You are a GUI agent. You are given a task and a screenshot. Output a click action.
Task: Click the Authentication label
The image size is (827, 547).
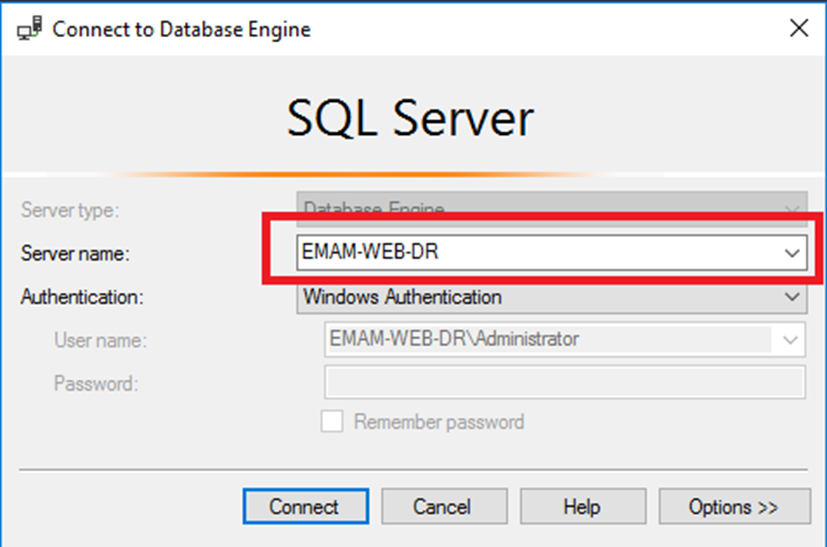[82, 297]
